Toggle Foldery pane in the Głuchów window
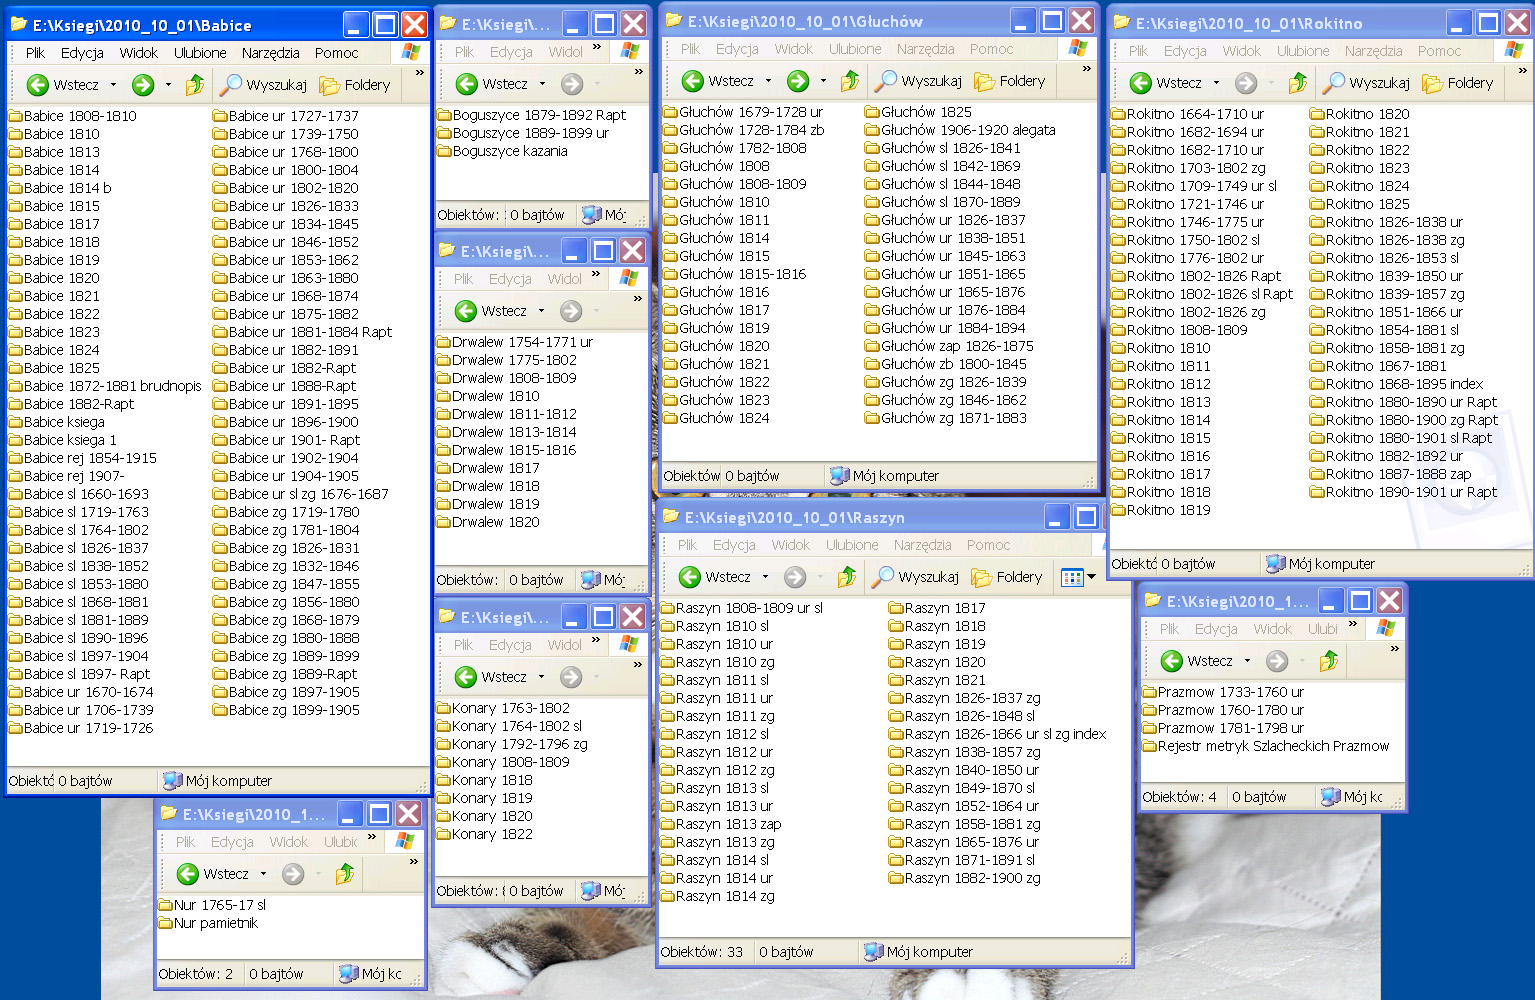The width and height of the screenshot is (1535, 1000). coord(1010,81)
